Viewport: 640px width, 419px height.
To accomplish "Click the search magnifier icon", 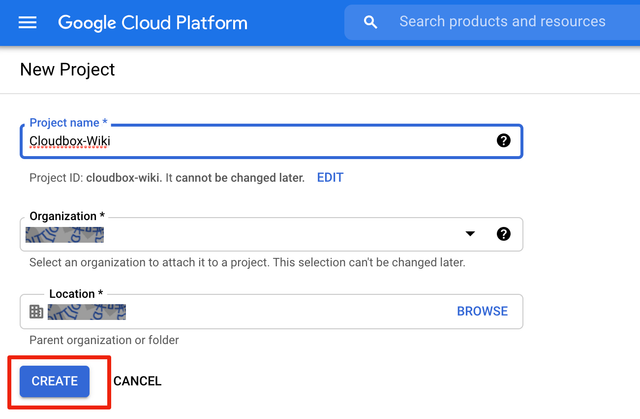I will click(x=370, y=22).
